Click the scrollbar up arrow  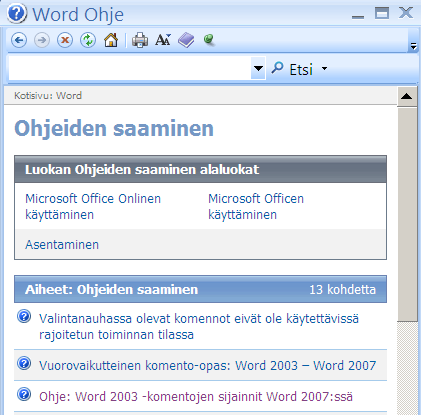[x=407, y=97]
